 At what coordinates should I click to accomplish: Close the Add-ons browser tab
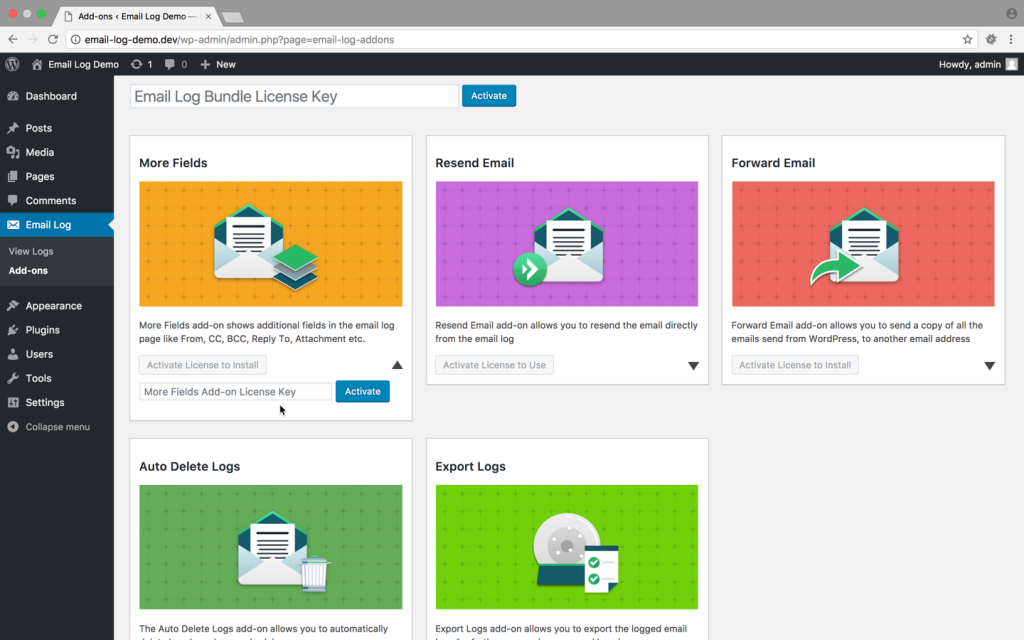coord(208,16)
